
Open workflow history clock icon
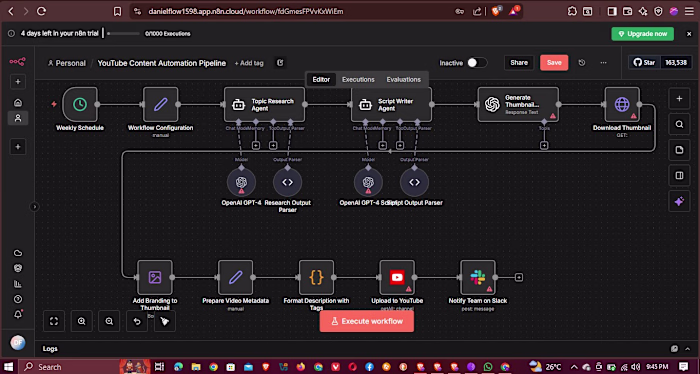(x=582, y=63)
